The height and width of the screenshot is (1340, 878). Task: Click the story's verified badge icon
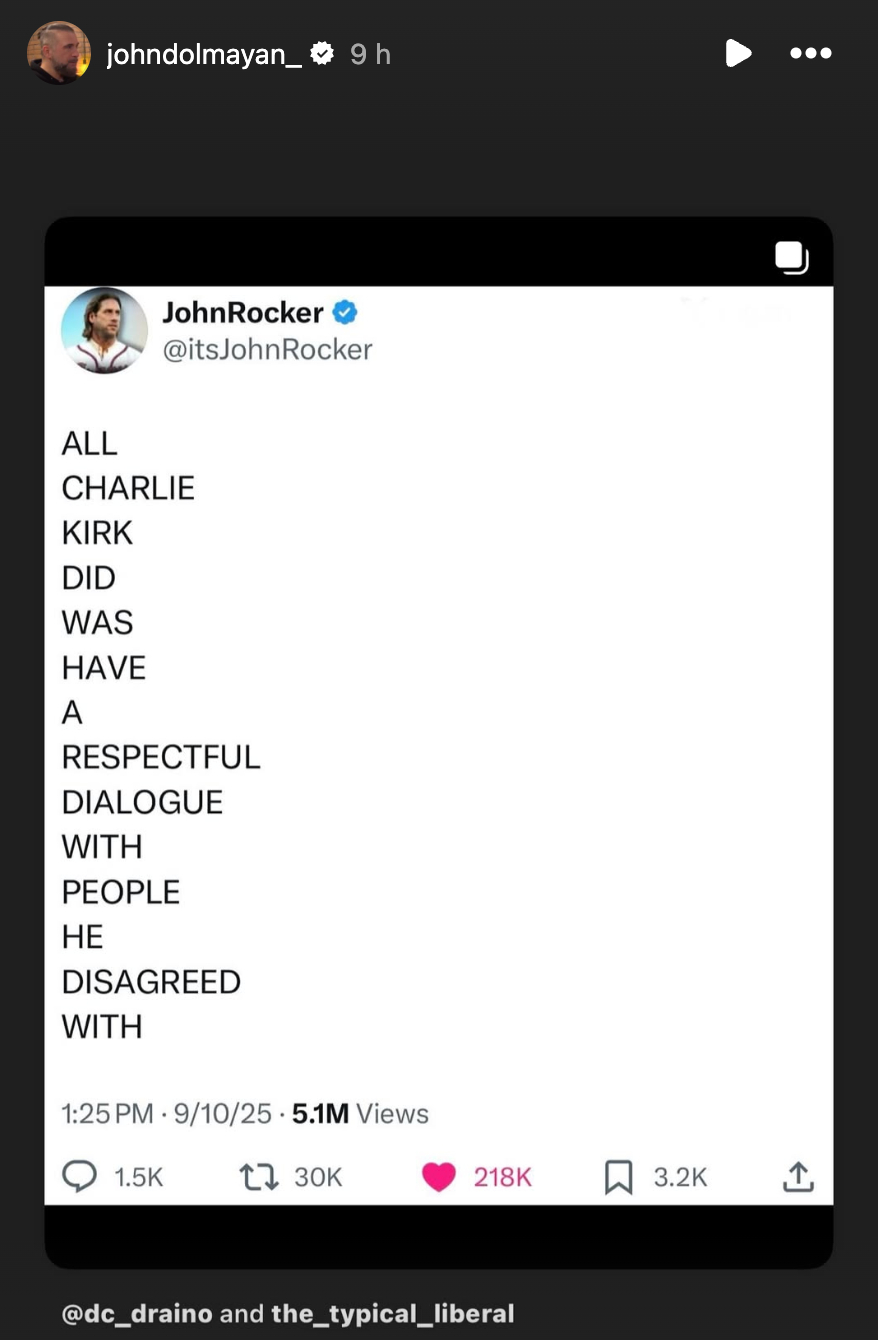(322, 54)
